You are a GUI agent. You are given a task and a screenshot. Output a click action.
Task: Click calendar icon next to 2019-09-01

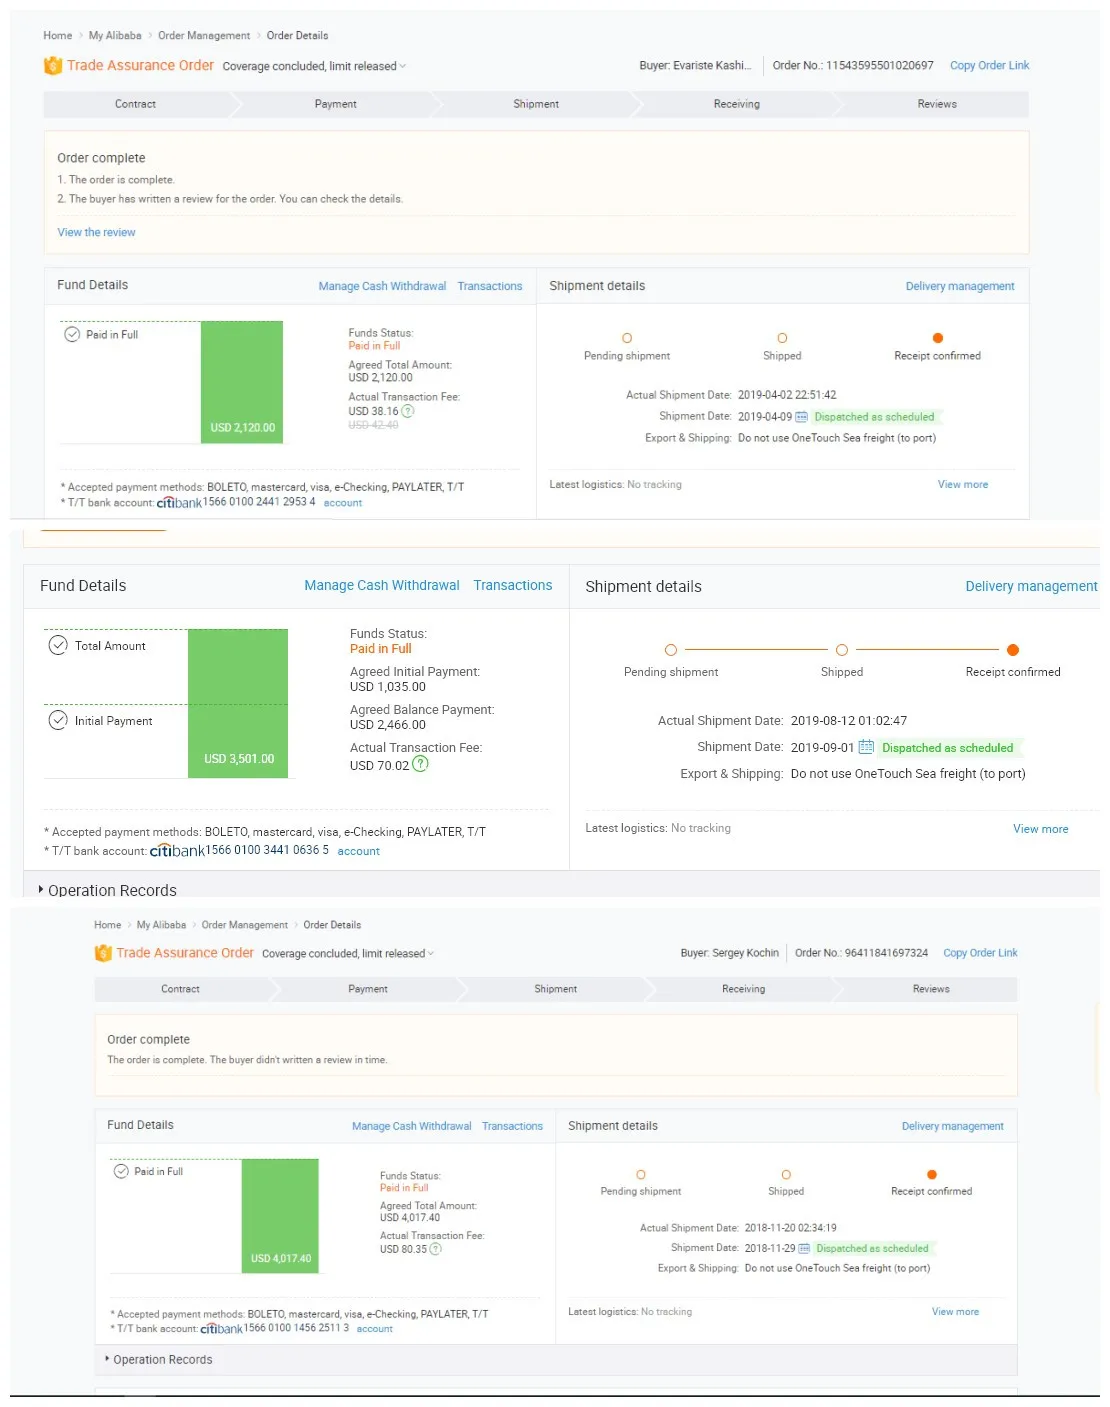point(866,747)
